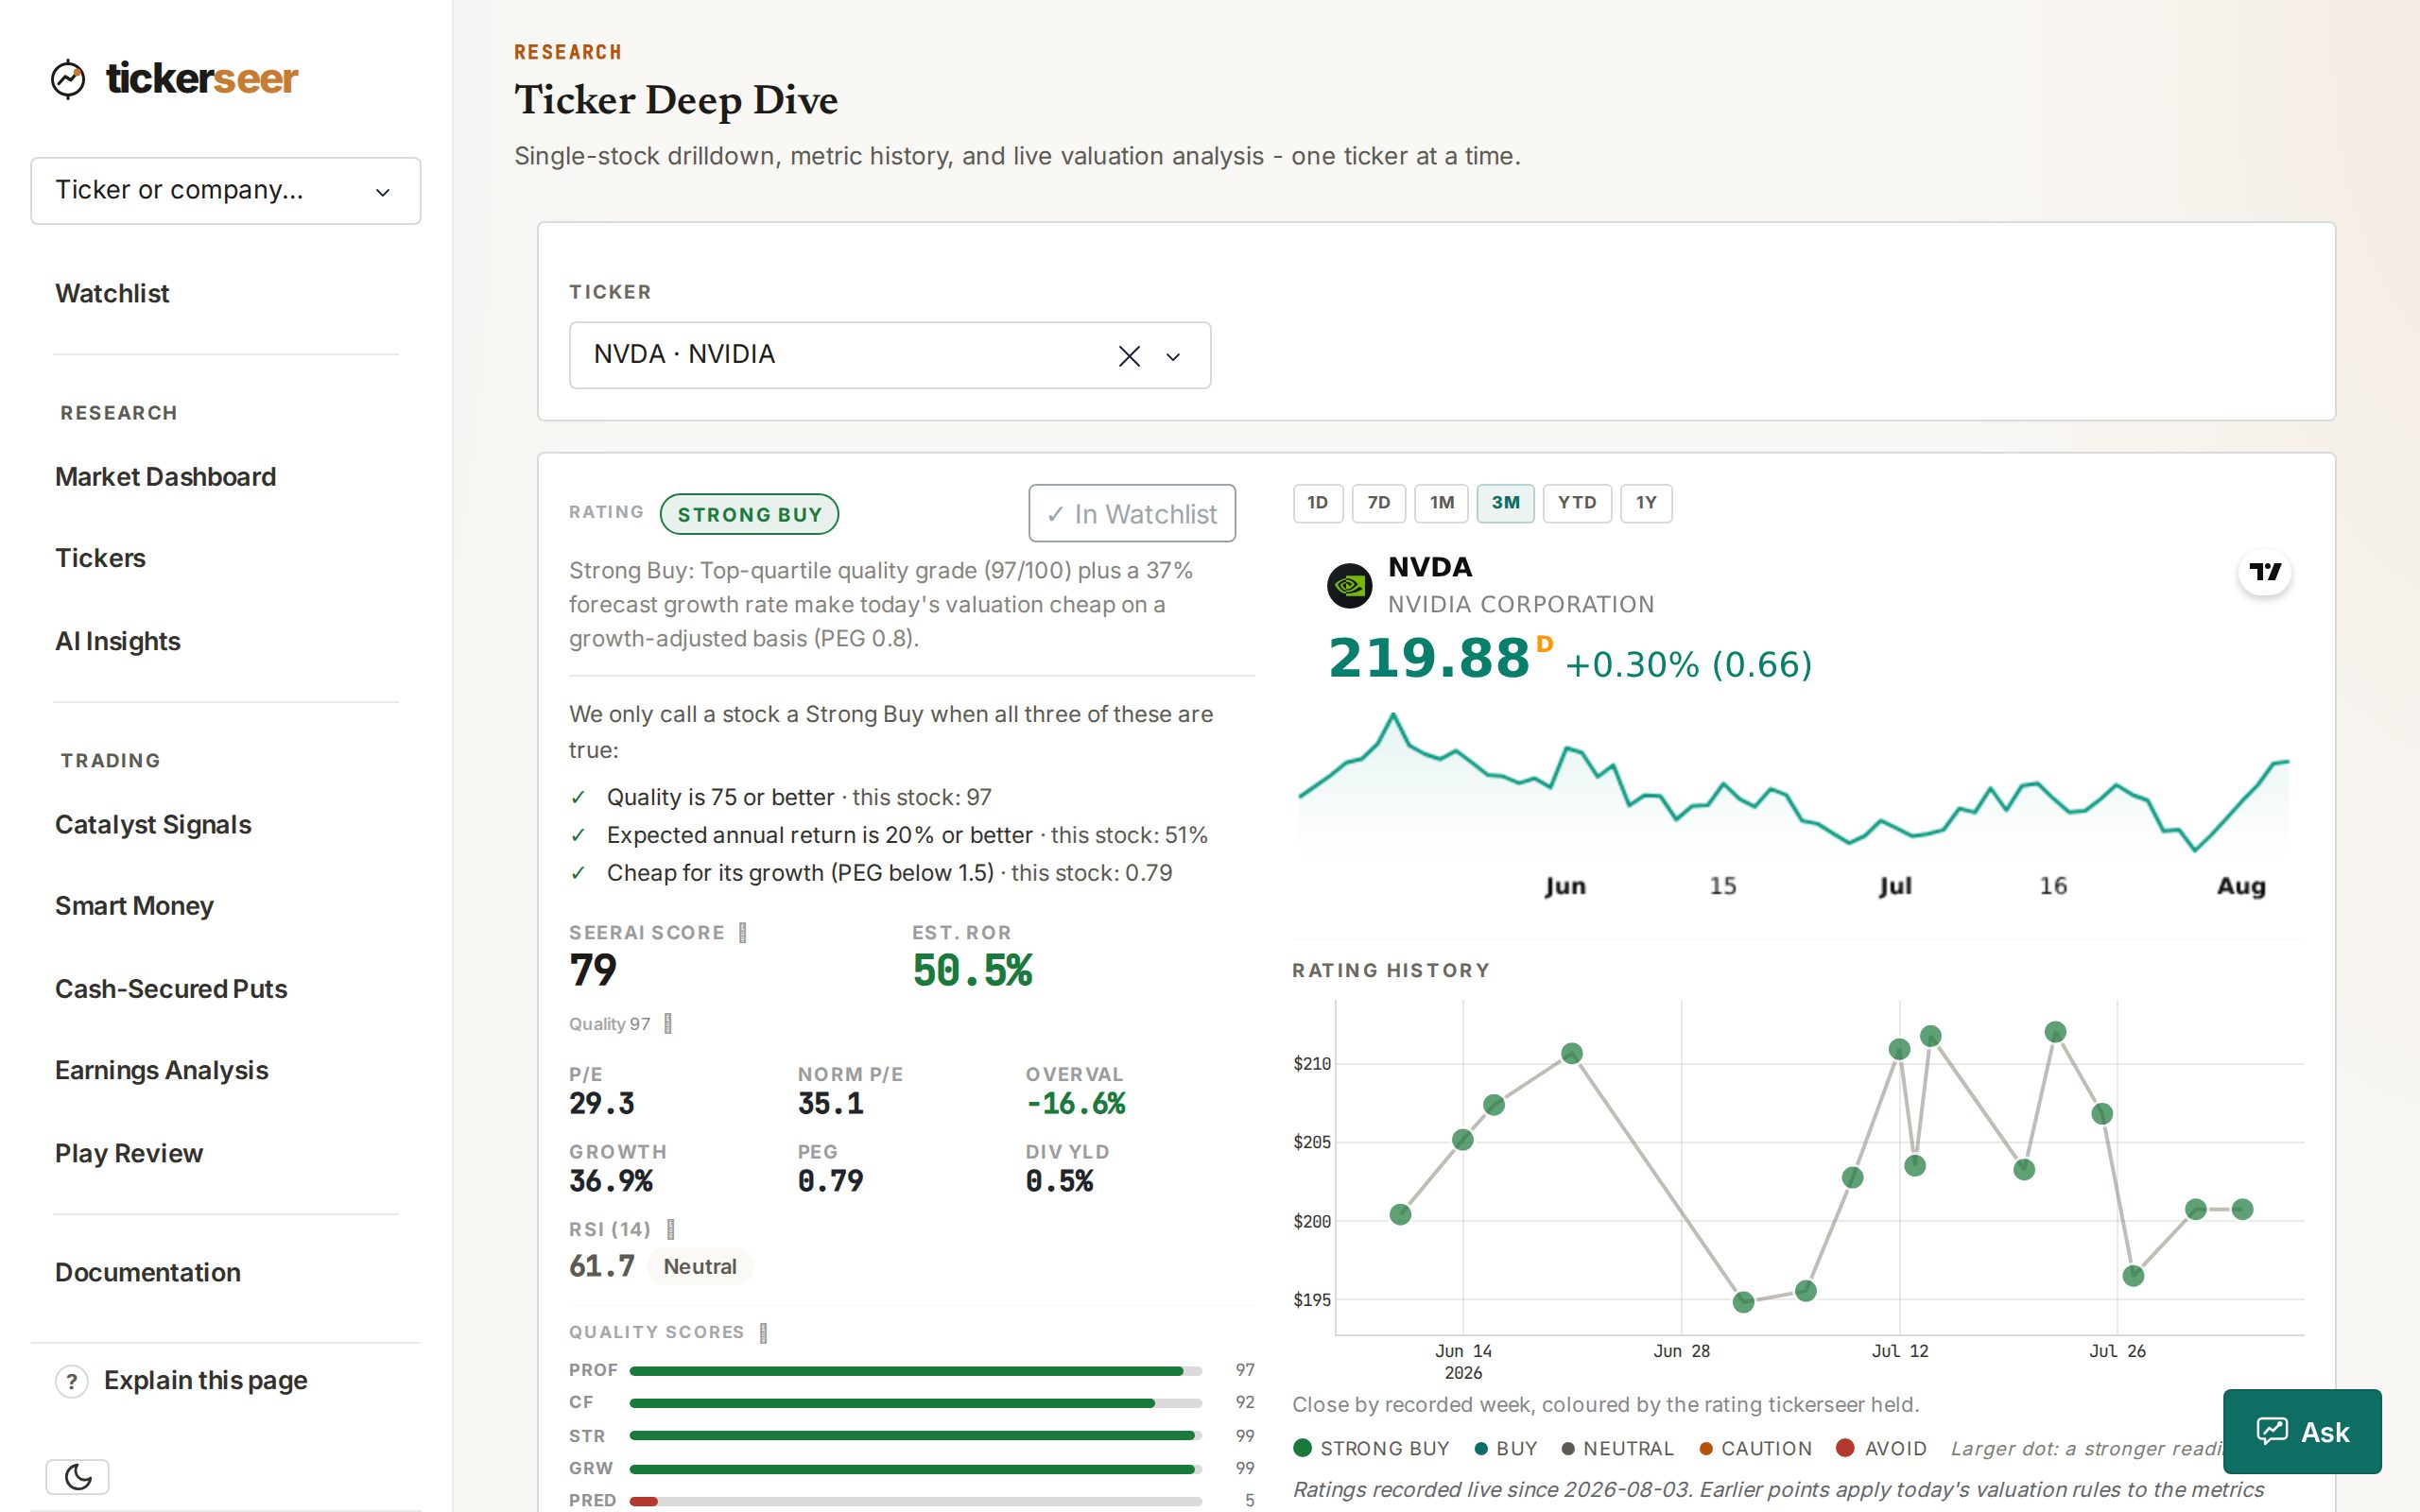Click the RSI (14) info icon
This screenshot has width=2420, height=1512.
671,1229
